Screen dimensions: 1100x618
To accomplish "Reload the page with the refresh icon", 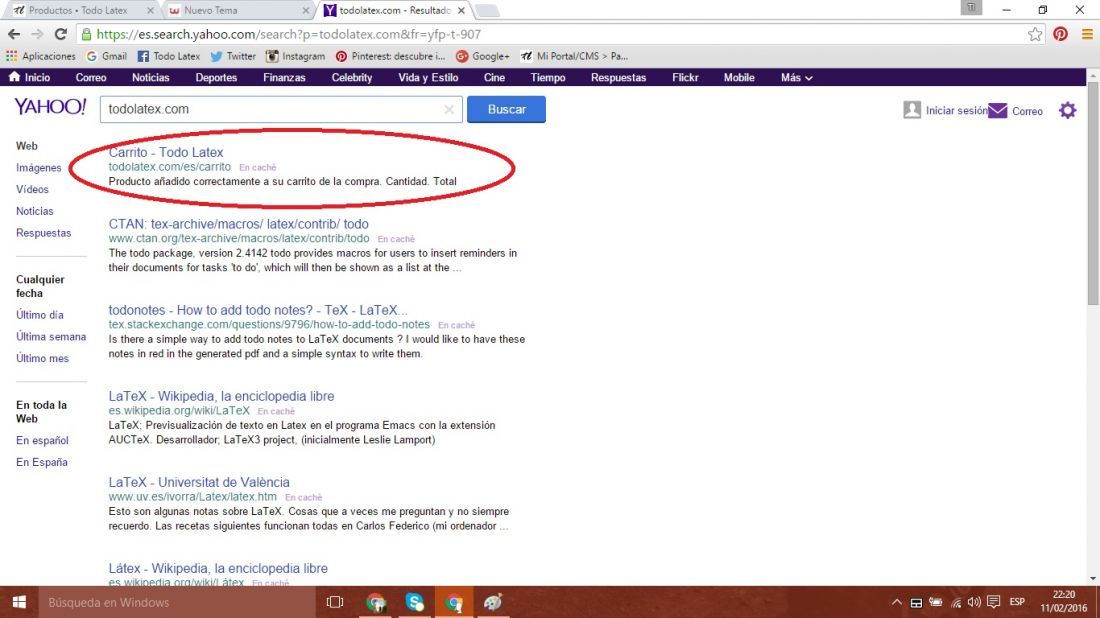I will (61, 34).
